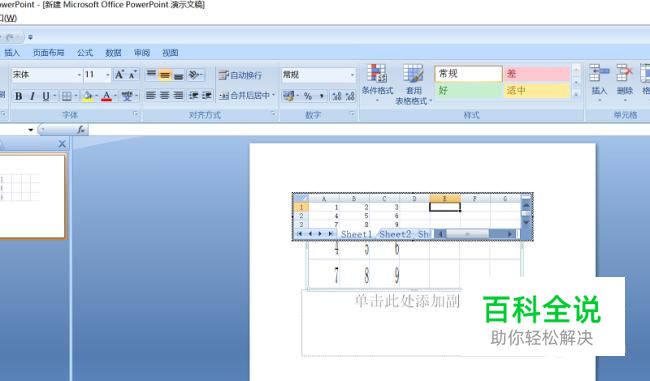This screenshot has height=381, width=650.
Task: Increase decimal places
Action: (x=337, y=96)
